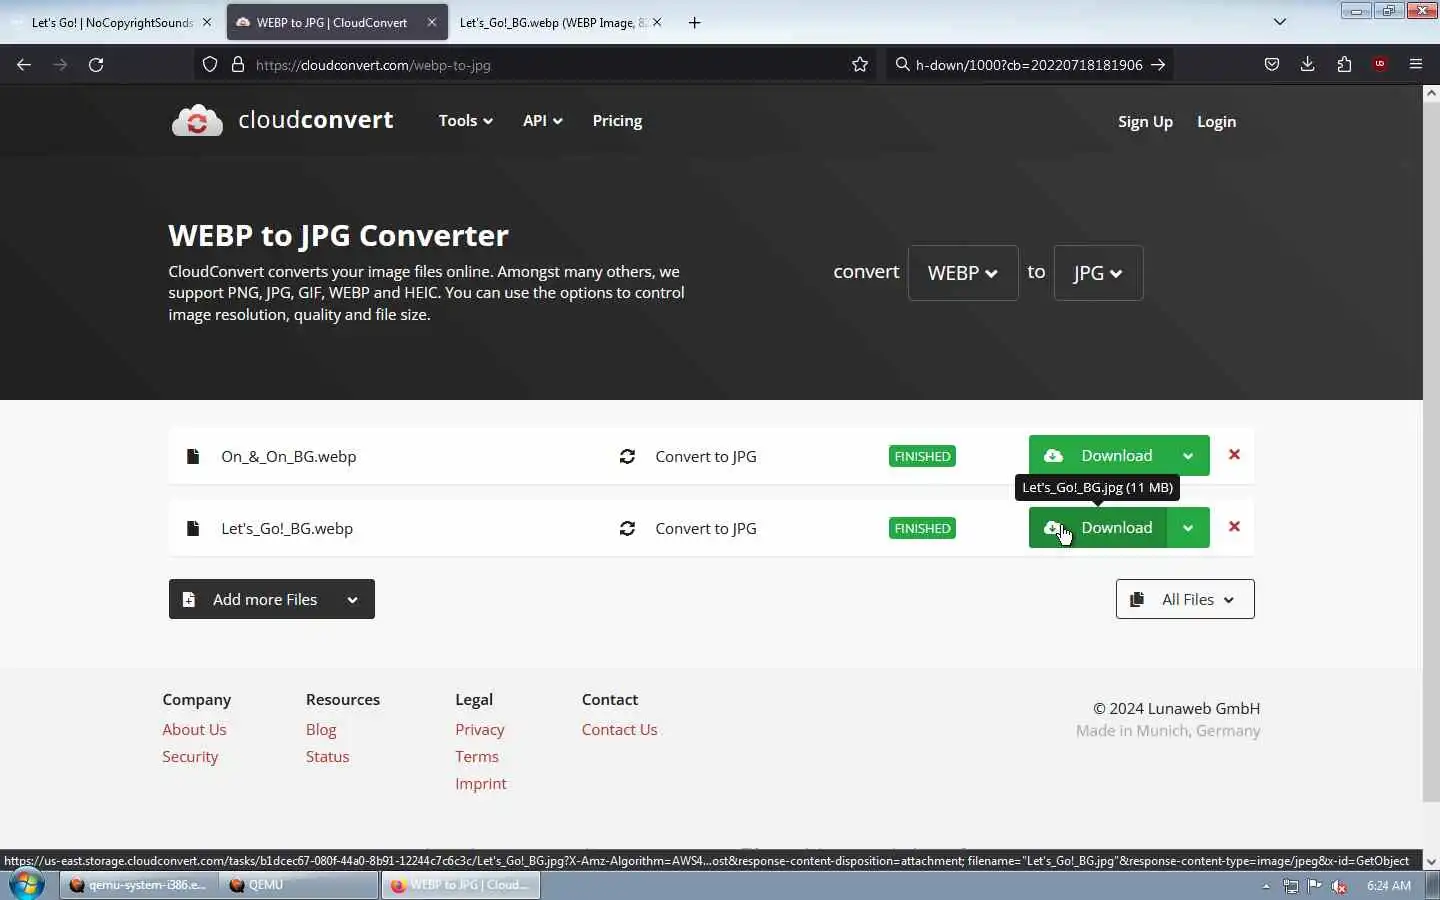This screenshot has width=1440, height=900.
Task: Click the uBlock Origin red shield icon
Action: tap(1380, 65)
